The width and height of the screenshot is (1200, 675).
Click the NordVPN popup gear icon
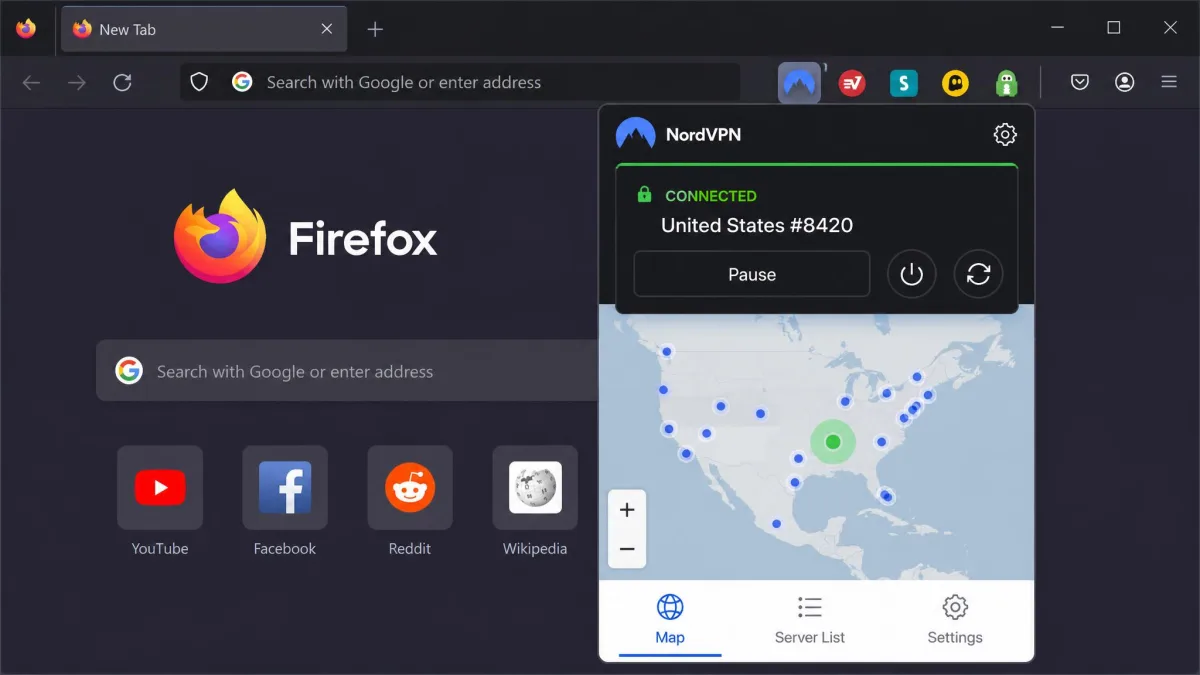tap(1005, 134)
